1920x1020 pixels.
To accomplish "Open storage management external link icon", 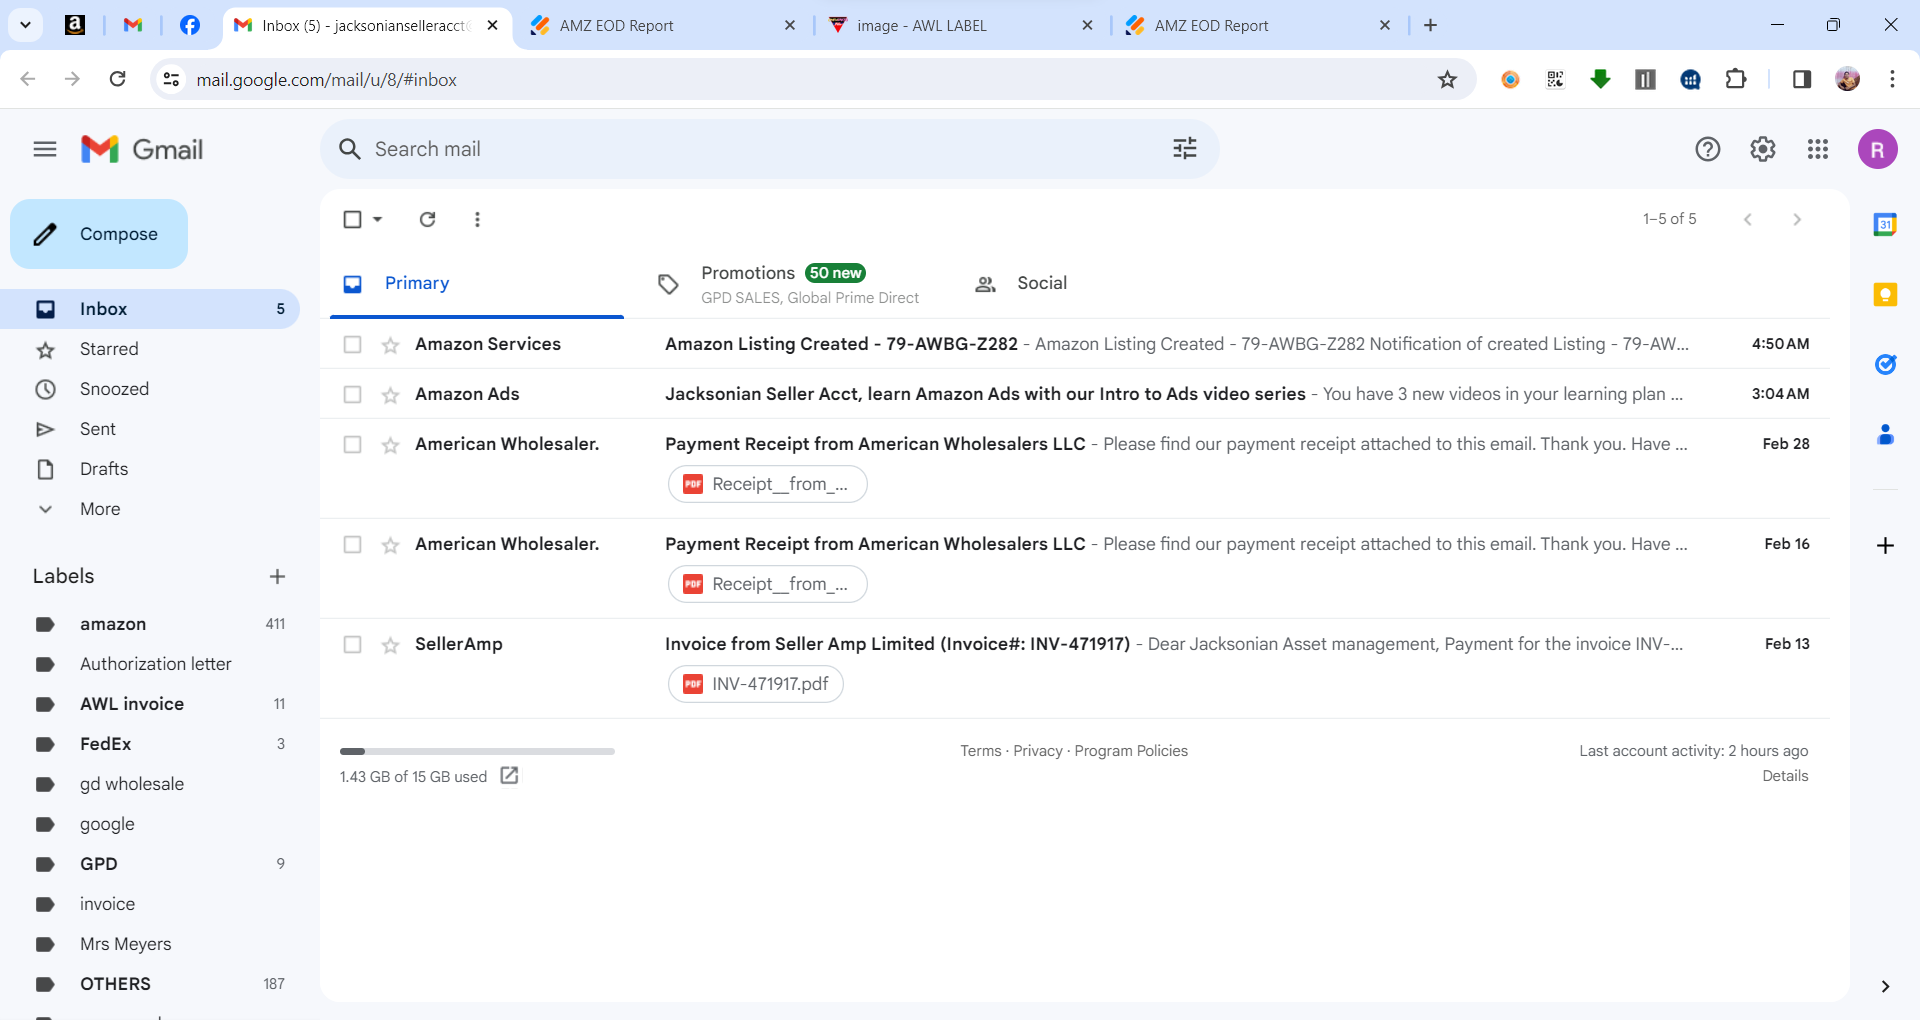I will point(509,775).
